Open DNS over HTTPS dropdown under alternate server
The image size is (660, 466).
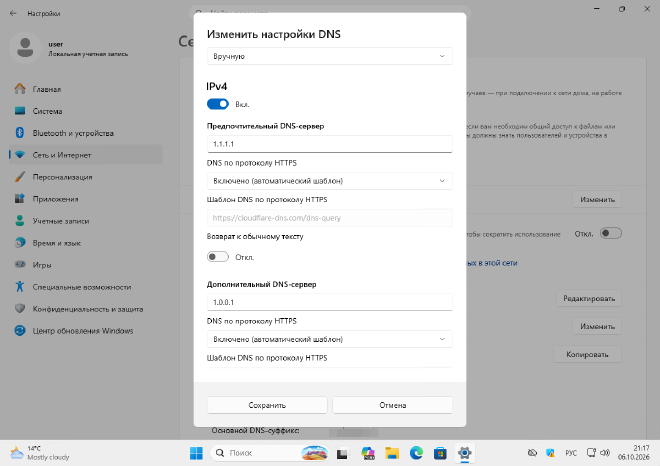click(x=330, y=339)
